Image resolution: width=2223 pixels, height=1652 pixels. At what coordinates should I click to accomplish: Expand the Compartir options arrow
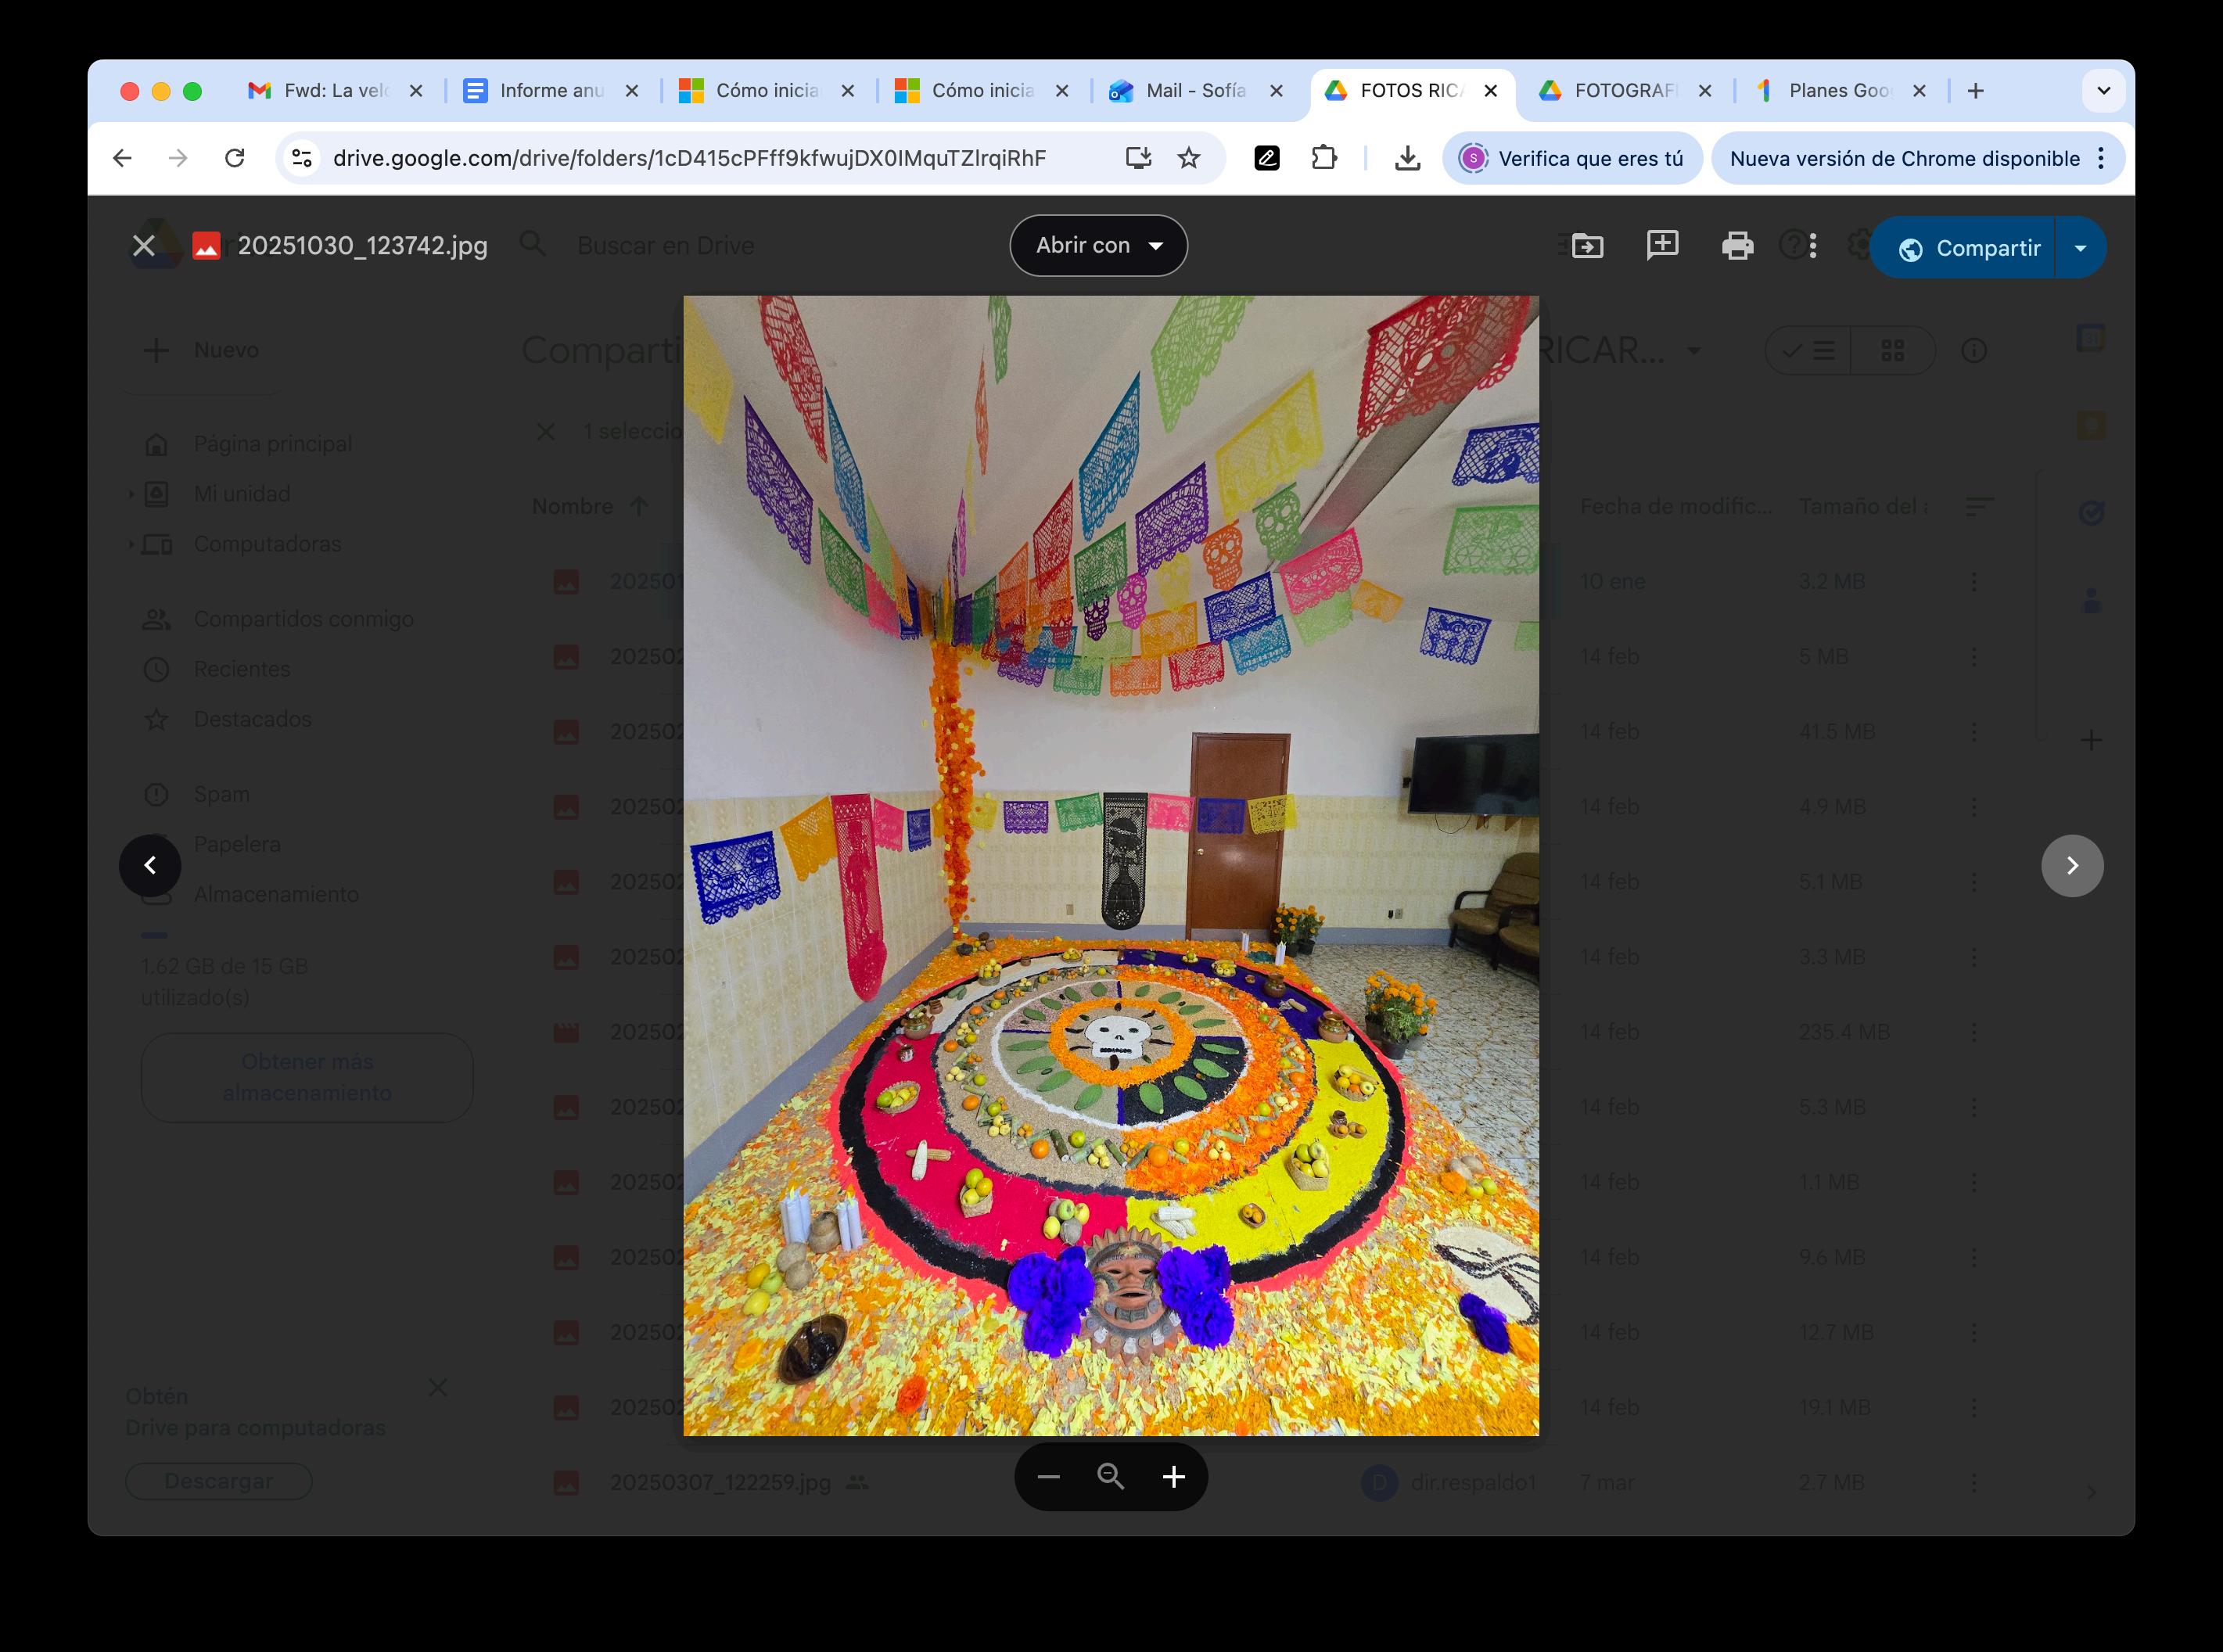(x=2080, y=248)
